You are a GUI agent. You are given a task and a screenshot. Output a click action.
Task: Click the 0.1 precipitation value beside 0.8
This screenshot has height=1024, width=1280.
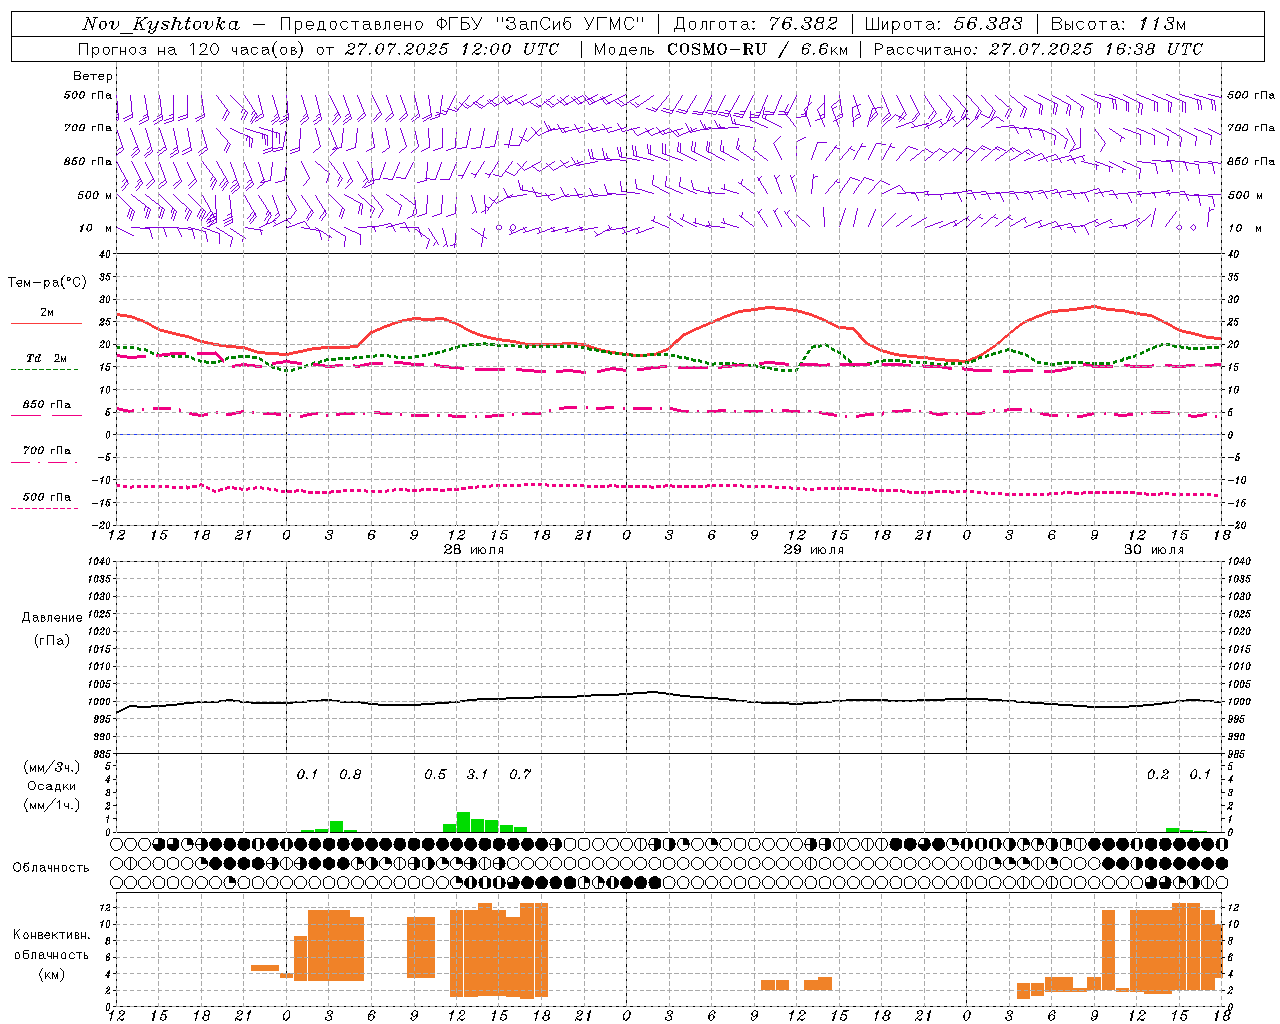click(x=307, y=774)
